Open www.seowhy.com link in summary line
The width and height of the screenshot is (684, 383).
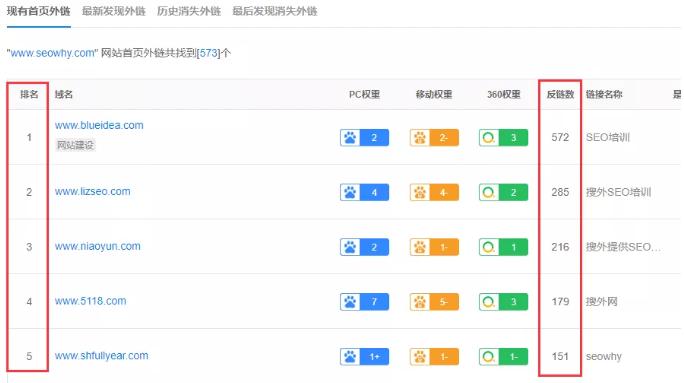(x=52, y=53)
